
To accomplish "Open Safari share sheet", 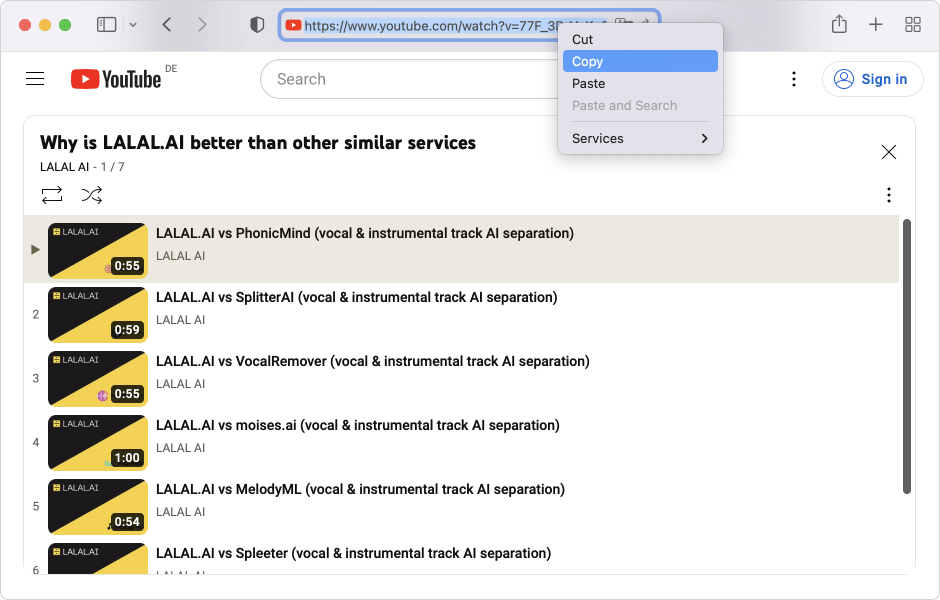I will pos(839,25).
